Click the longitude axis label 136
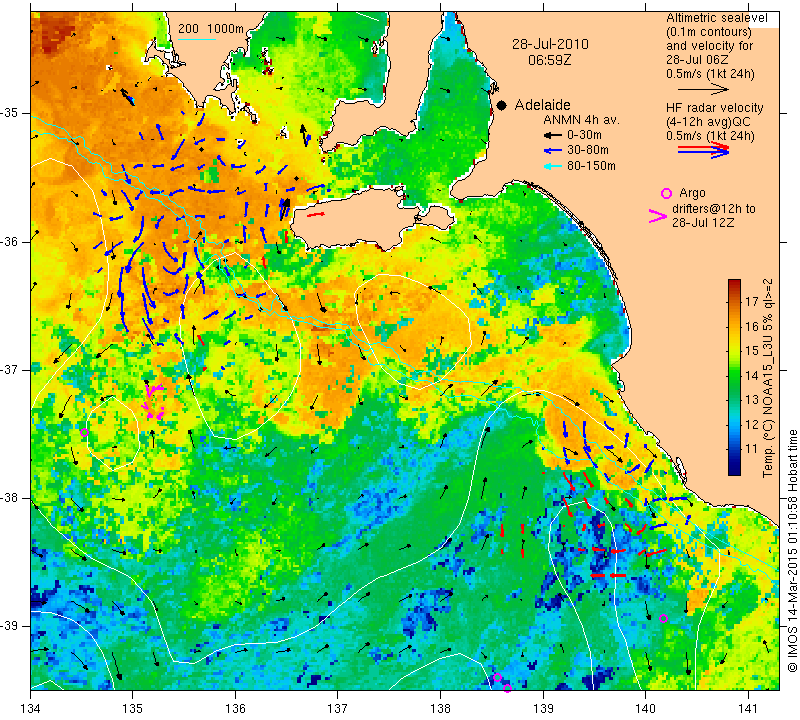Screen dimensions: 800x720 click(235, 709)
